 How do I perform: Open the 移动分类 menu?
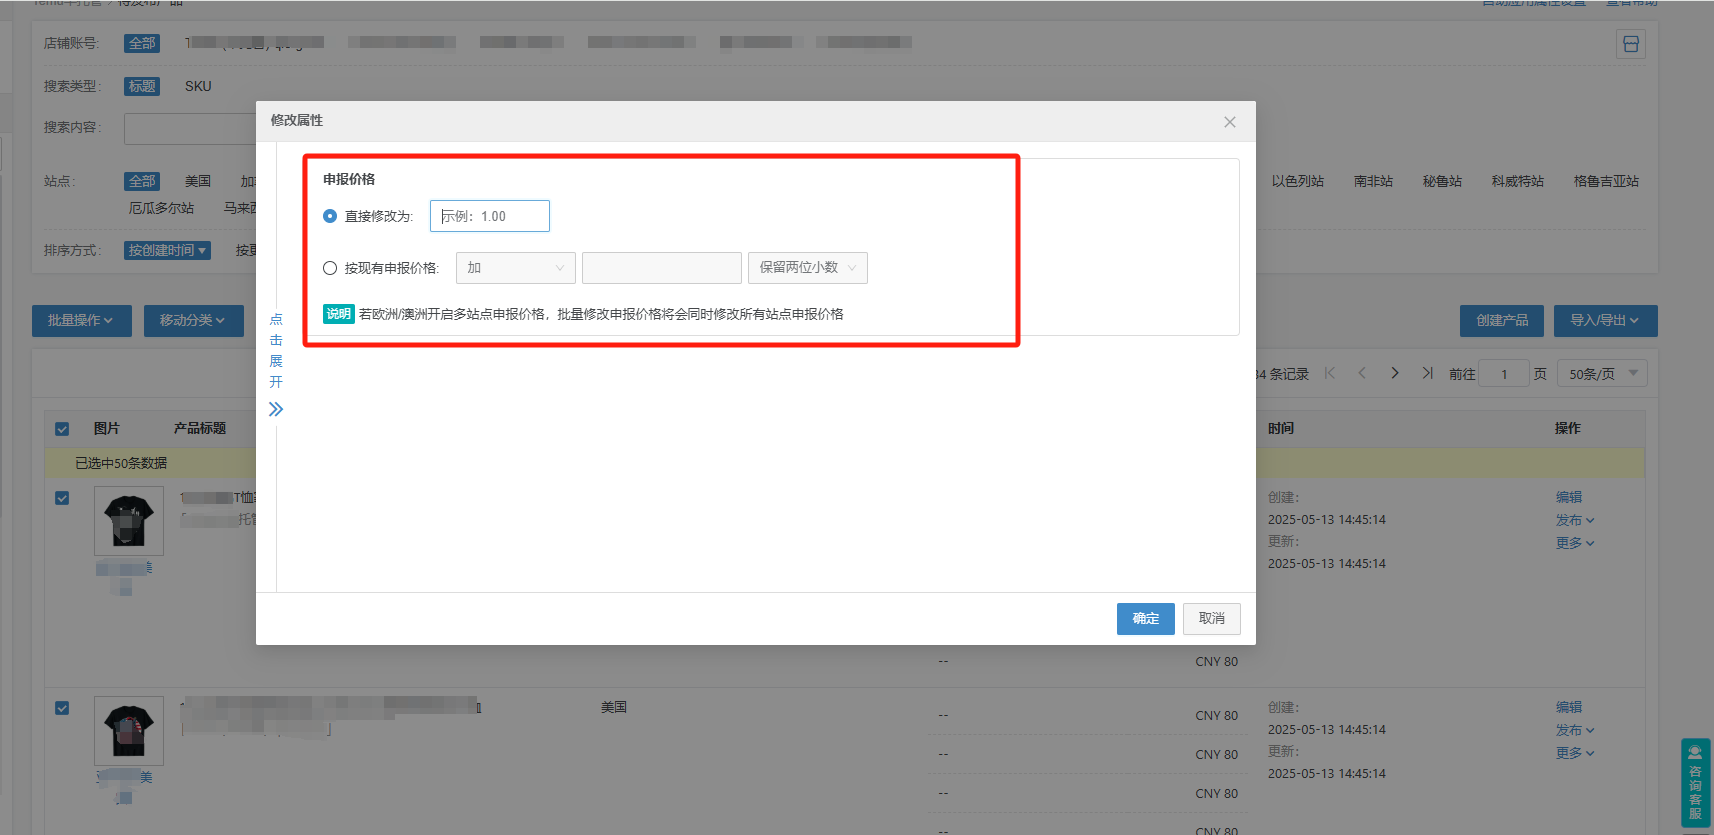point(194,321)
